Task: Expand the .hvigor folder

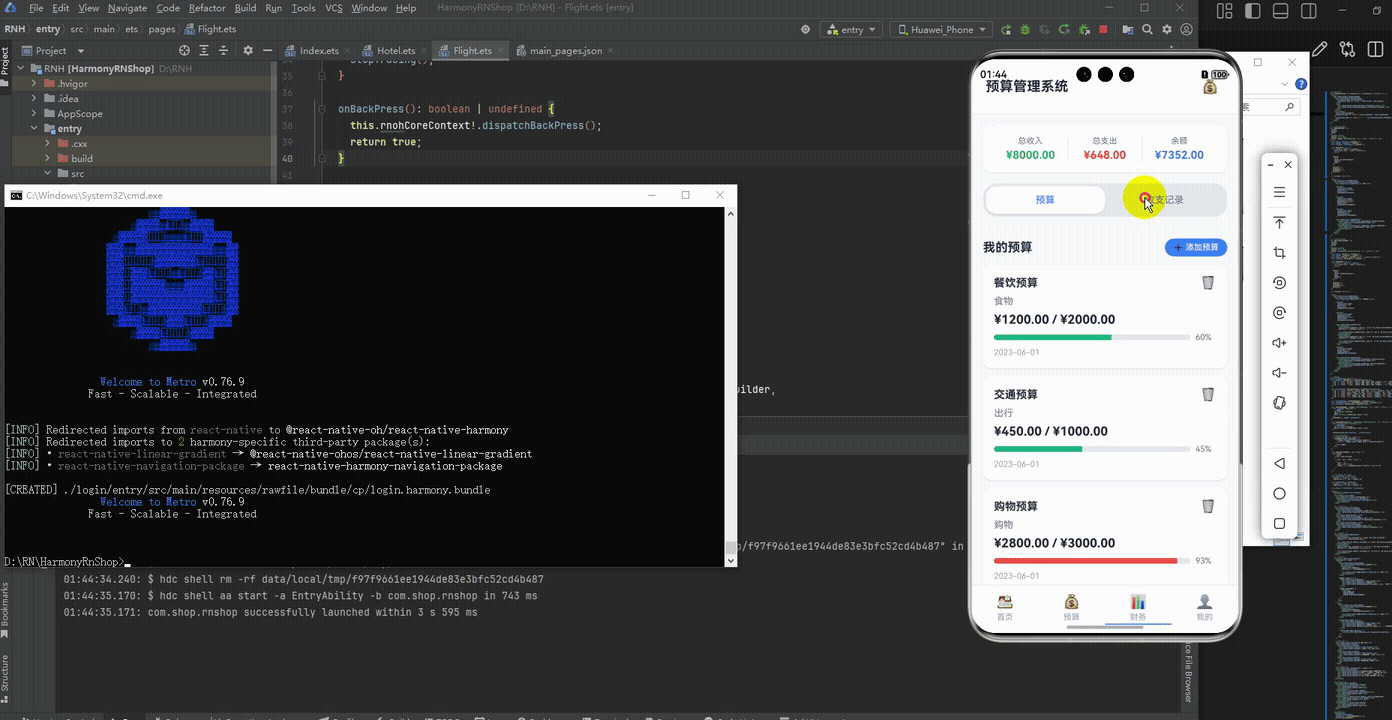Action: pyautogui.click(x=34, y=84)
